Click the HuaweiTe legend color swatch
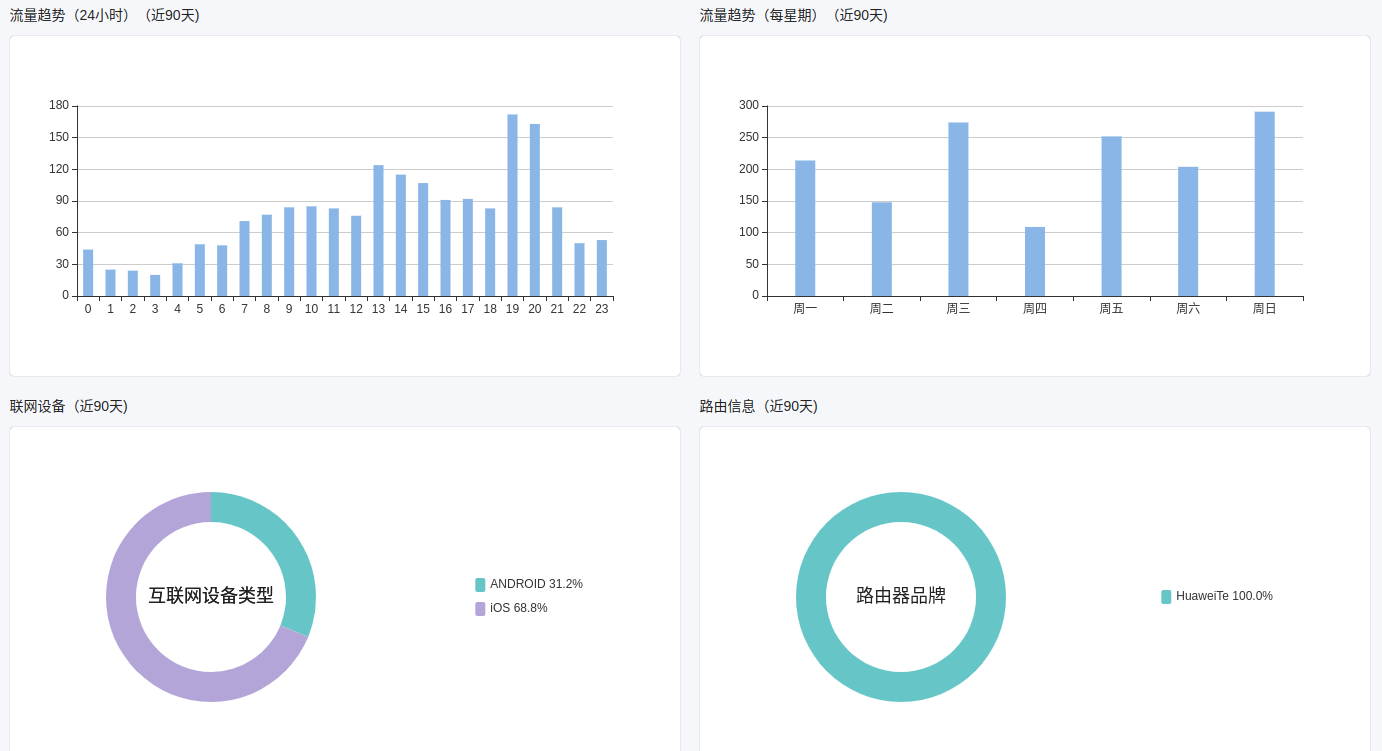The image size is (1382, 751). point(1166,597)
